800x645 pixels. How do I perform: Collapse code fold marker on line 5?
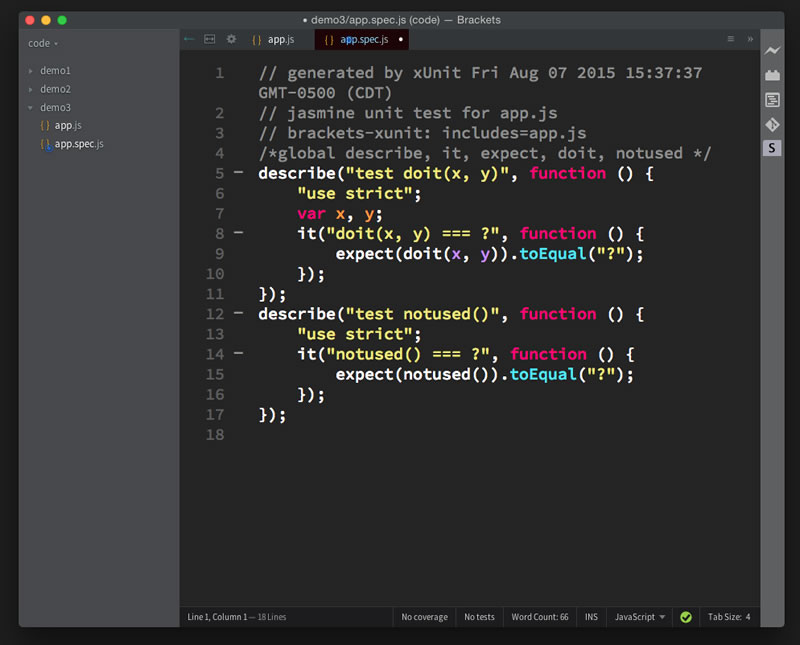click(x=238, y=172)
